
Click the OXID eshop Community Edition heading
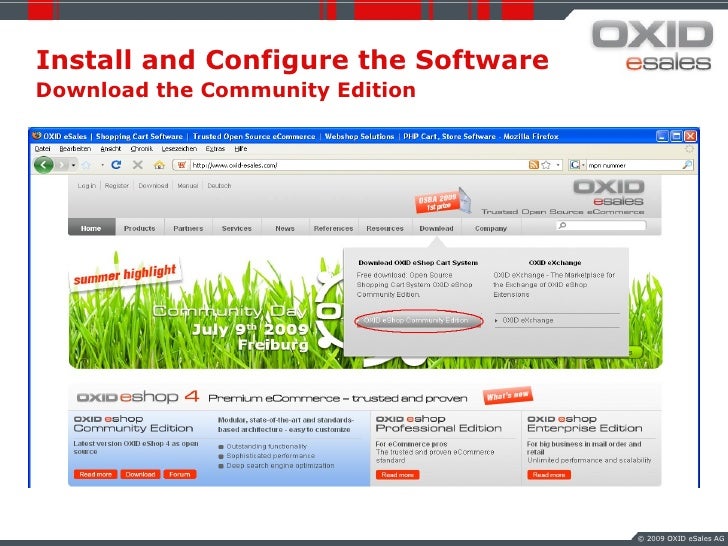coord(133,423)
